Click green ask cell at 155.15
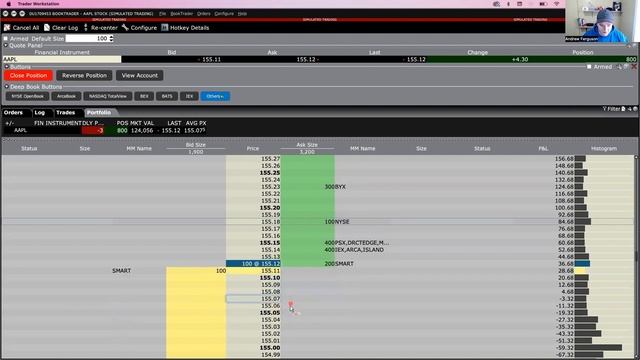640x360 pixels. coord(308,243)
